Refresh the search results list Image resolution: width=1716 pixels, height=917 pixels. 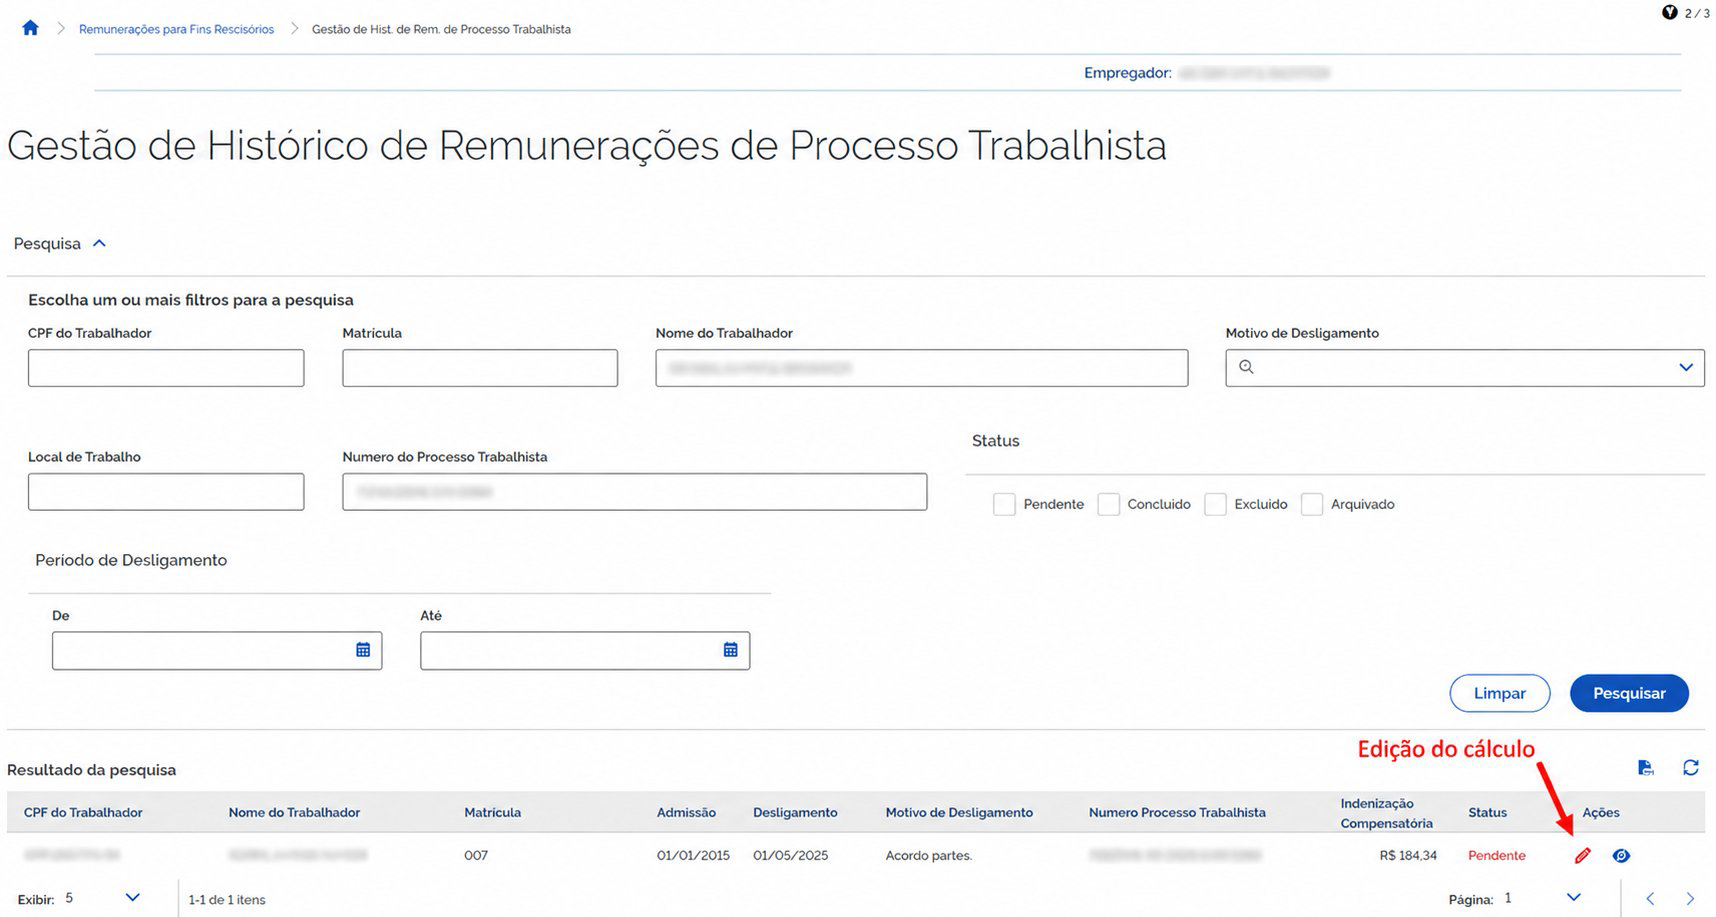1691,768
